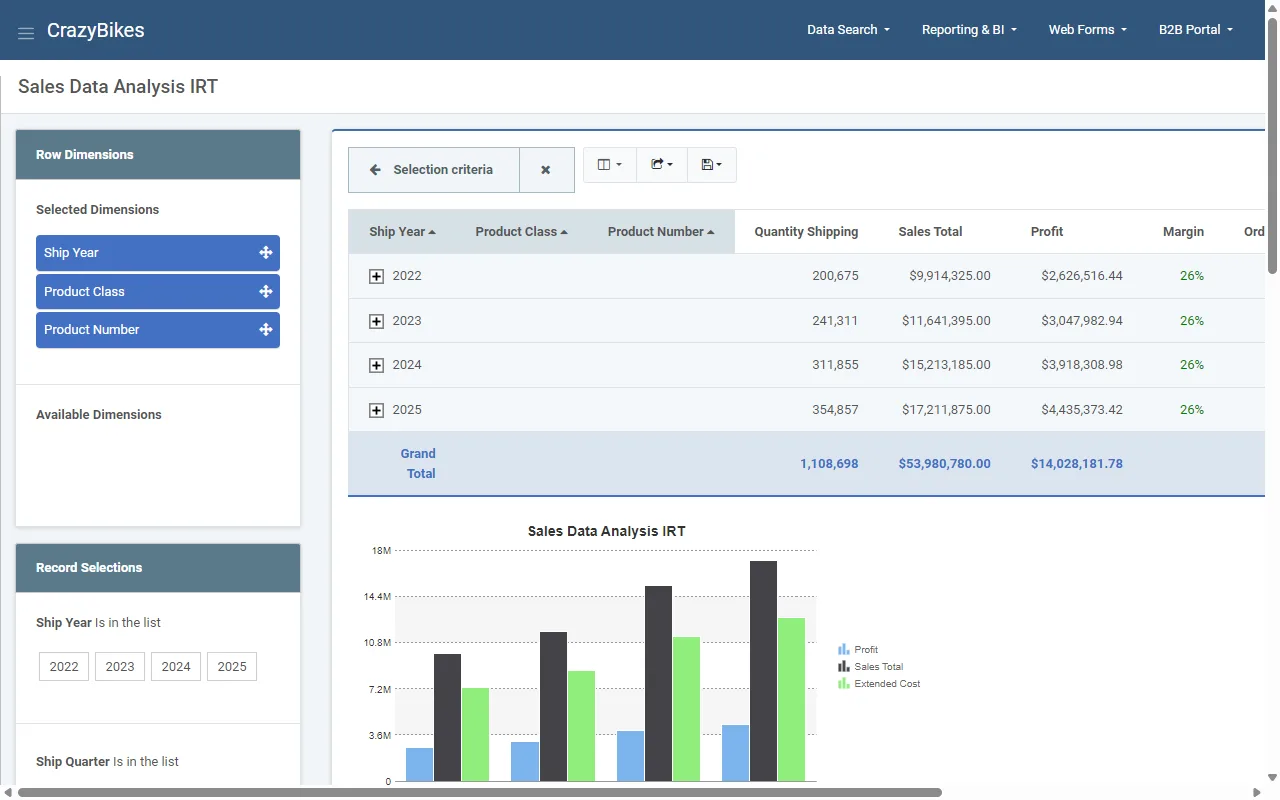Screen dimensions: 1280x800
Task: Open the Data Search menu
Action: click(x=848, y=30)
